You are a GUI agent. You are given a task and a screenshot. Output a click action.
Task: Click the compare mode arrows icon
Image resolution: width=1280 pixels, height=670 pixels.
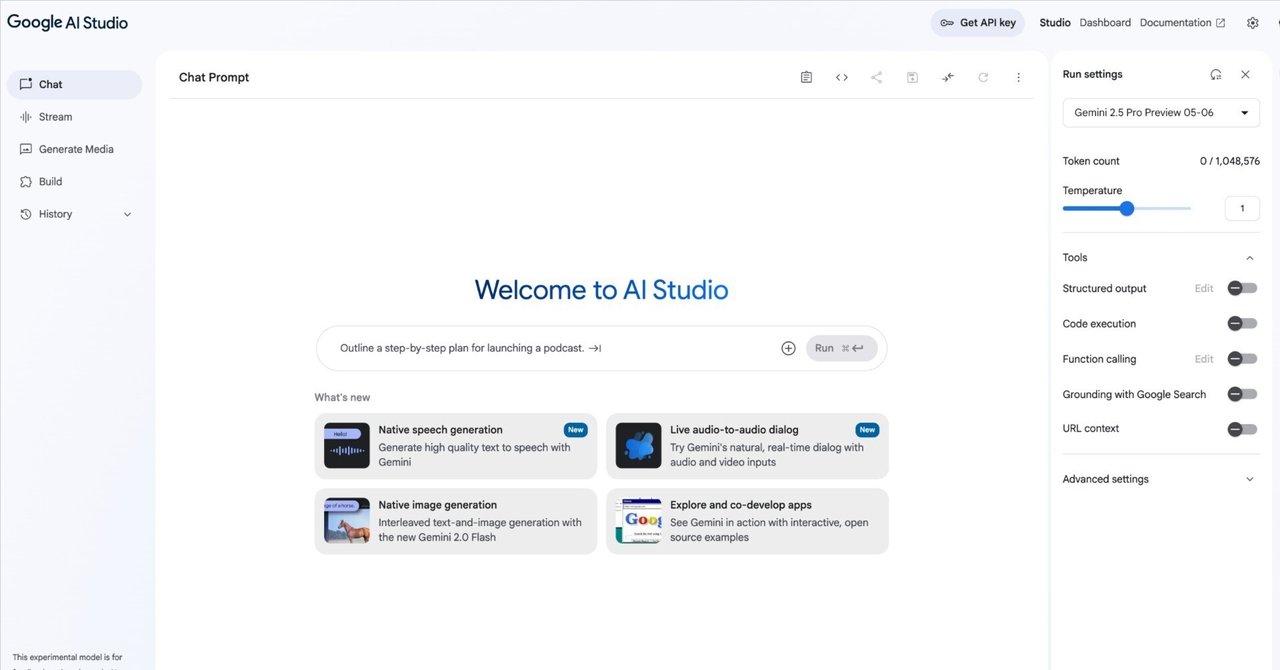pyautogui.click(x=948, y=77)
